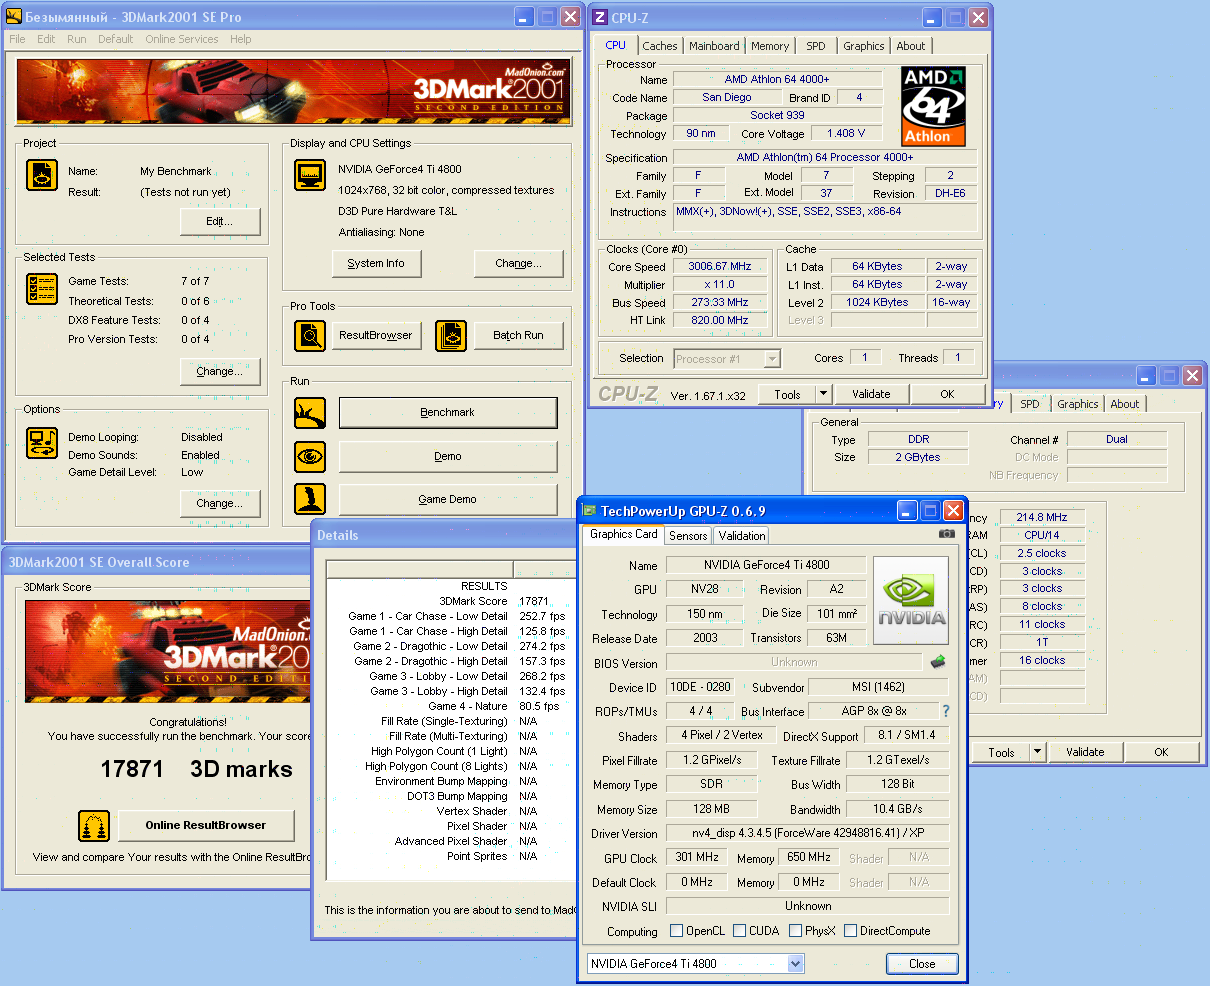This screenshot has height=986, width=1210.
Task: Click the Game Demo joystick icon
Action: coord(310,499)
